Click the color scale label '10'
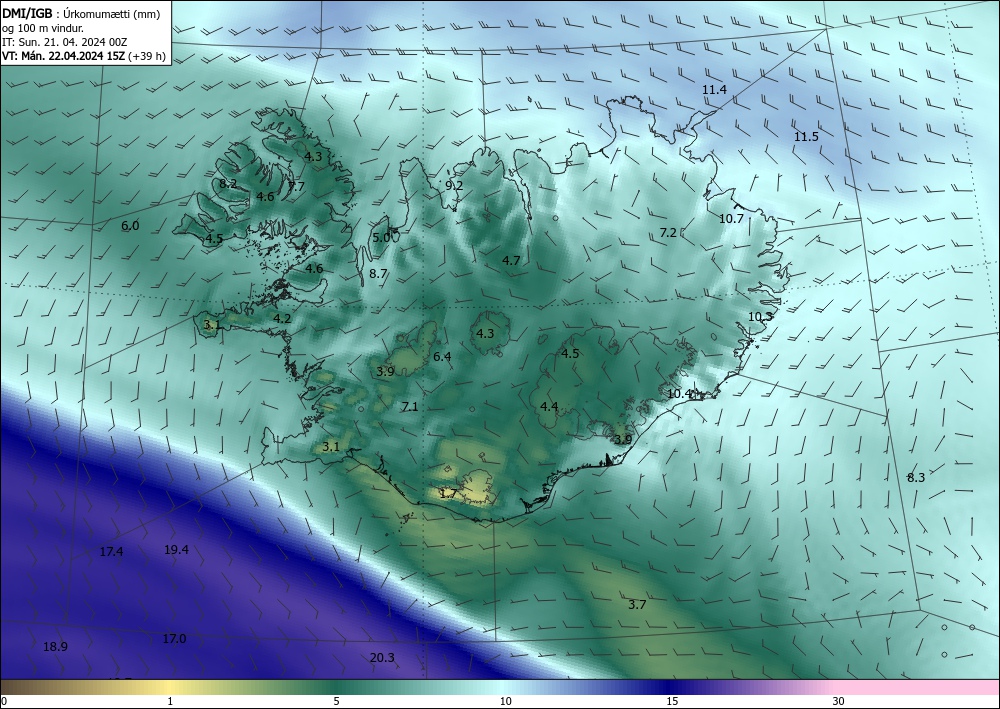Viewport: 1000px width, 709px height. point(506,701)
